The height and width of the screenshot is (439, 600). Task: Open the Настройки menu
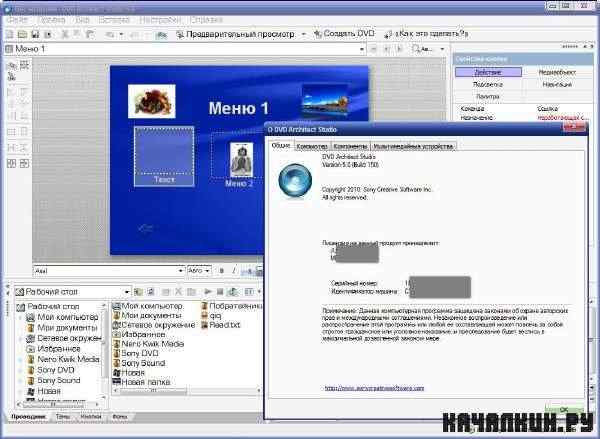click(x=160, y=20)
